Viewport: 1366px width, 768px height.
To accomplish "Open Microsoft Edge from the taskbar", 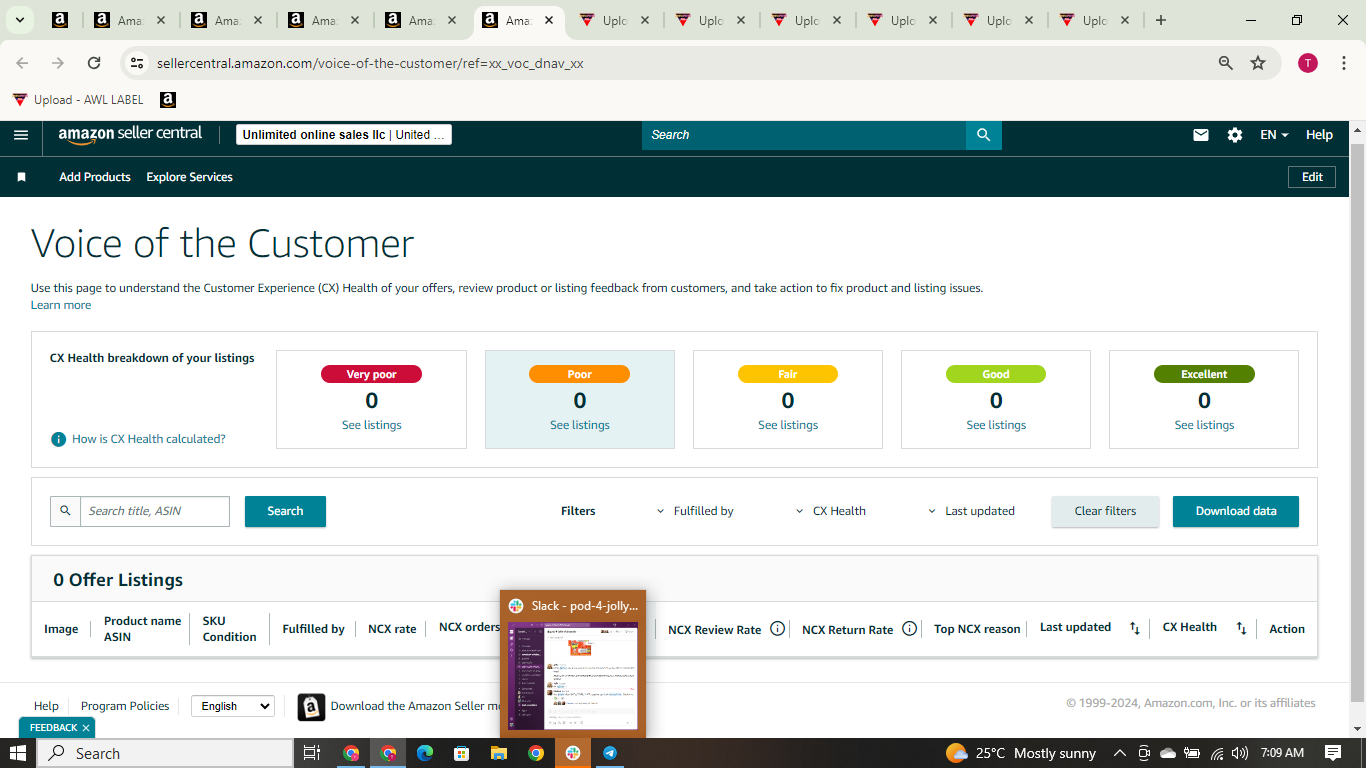I will tap(425, 753).
